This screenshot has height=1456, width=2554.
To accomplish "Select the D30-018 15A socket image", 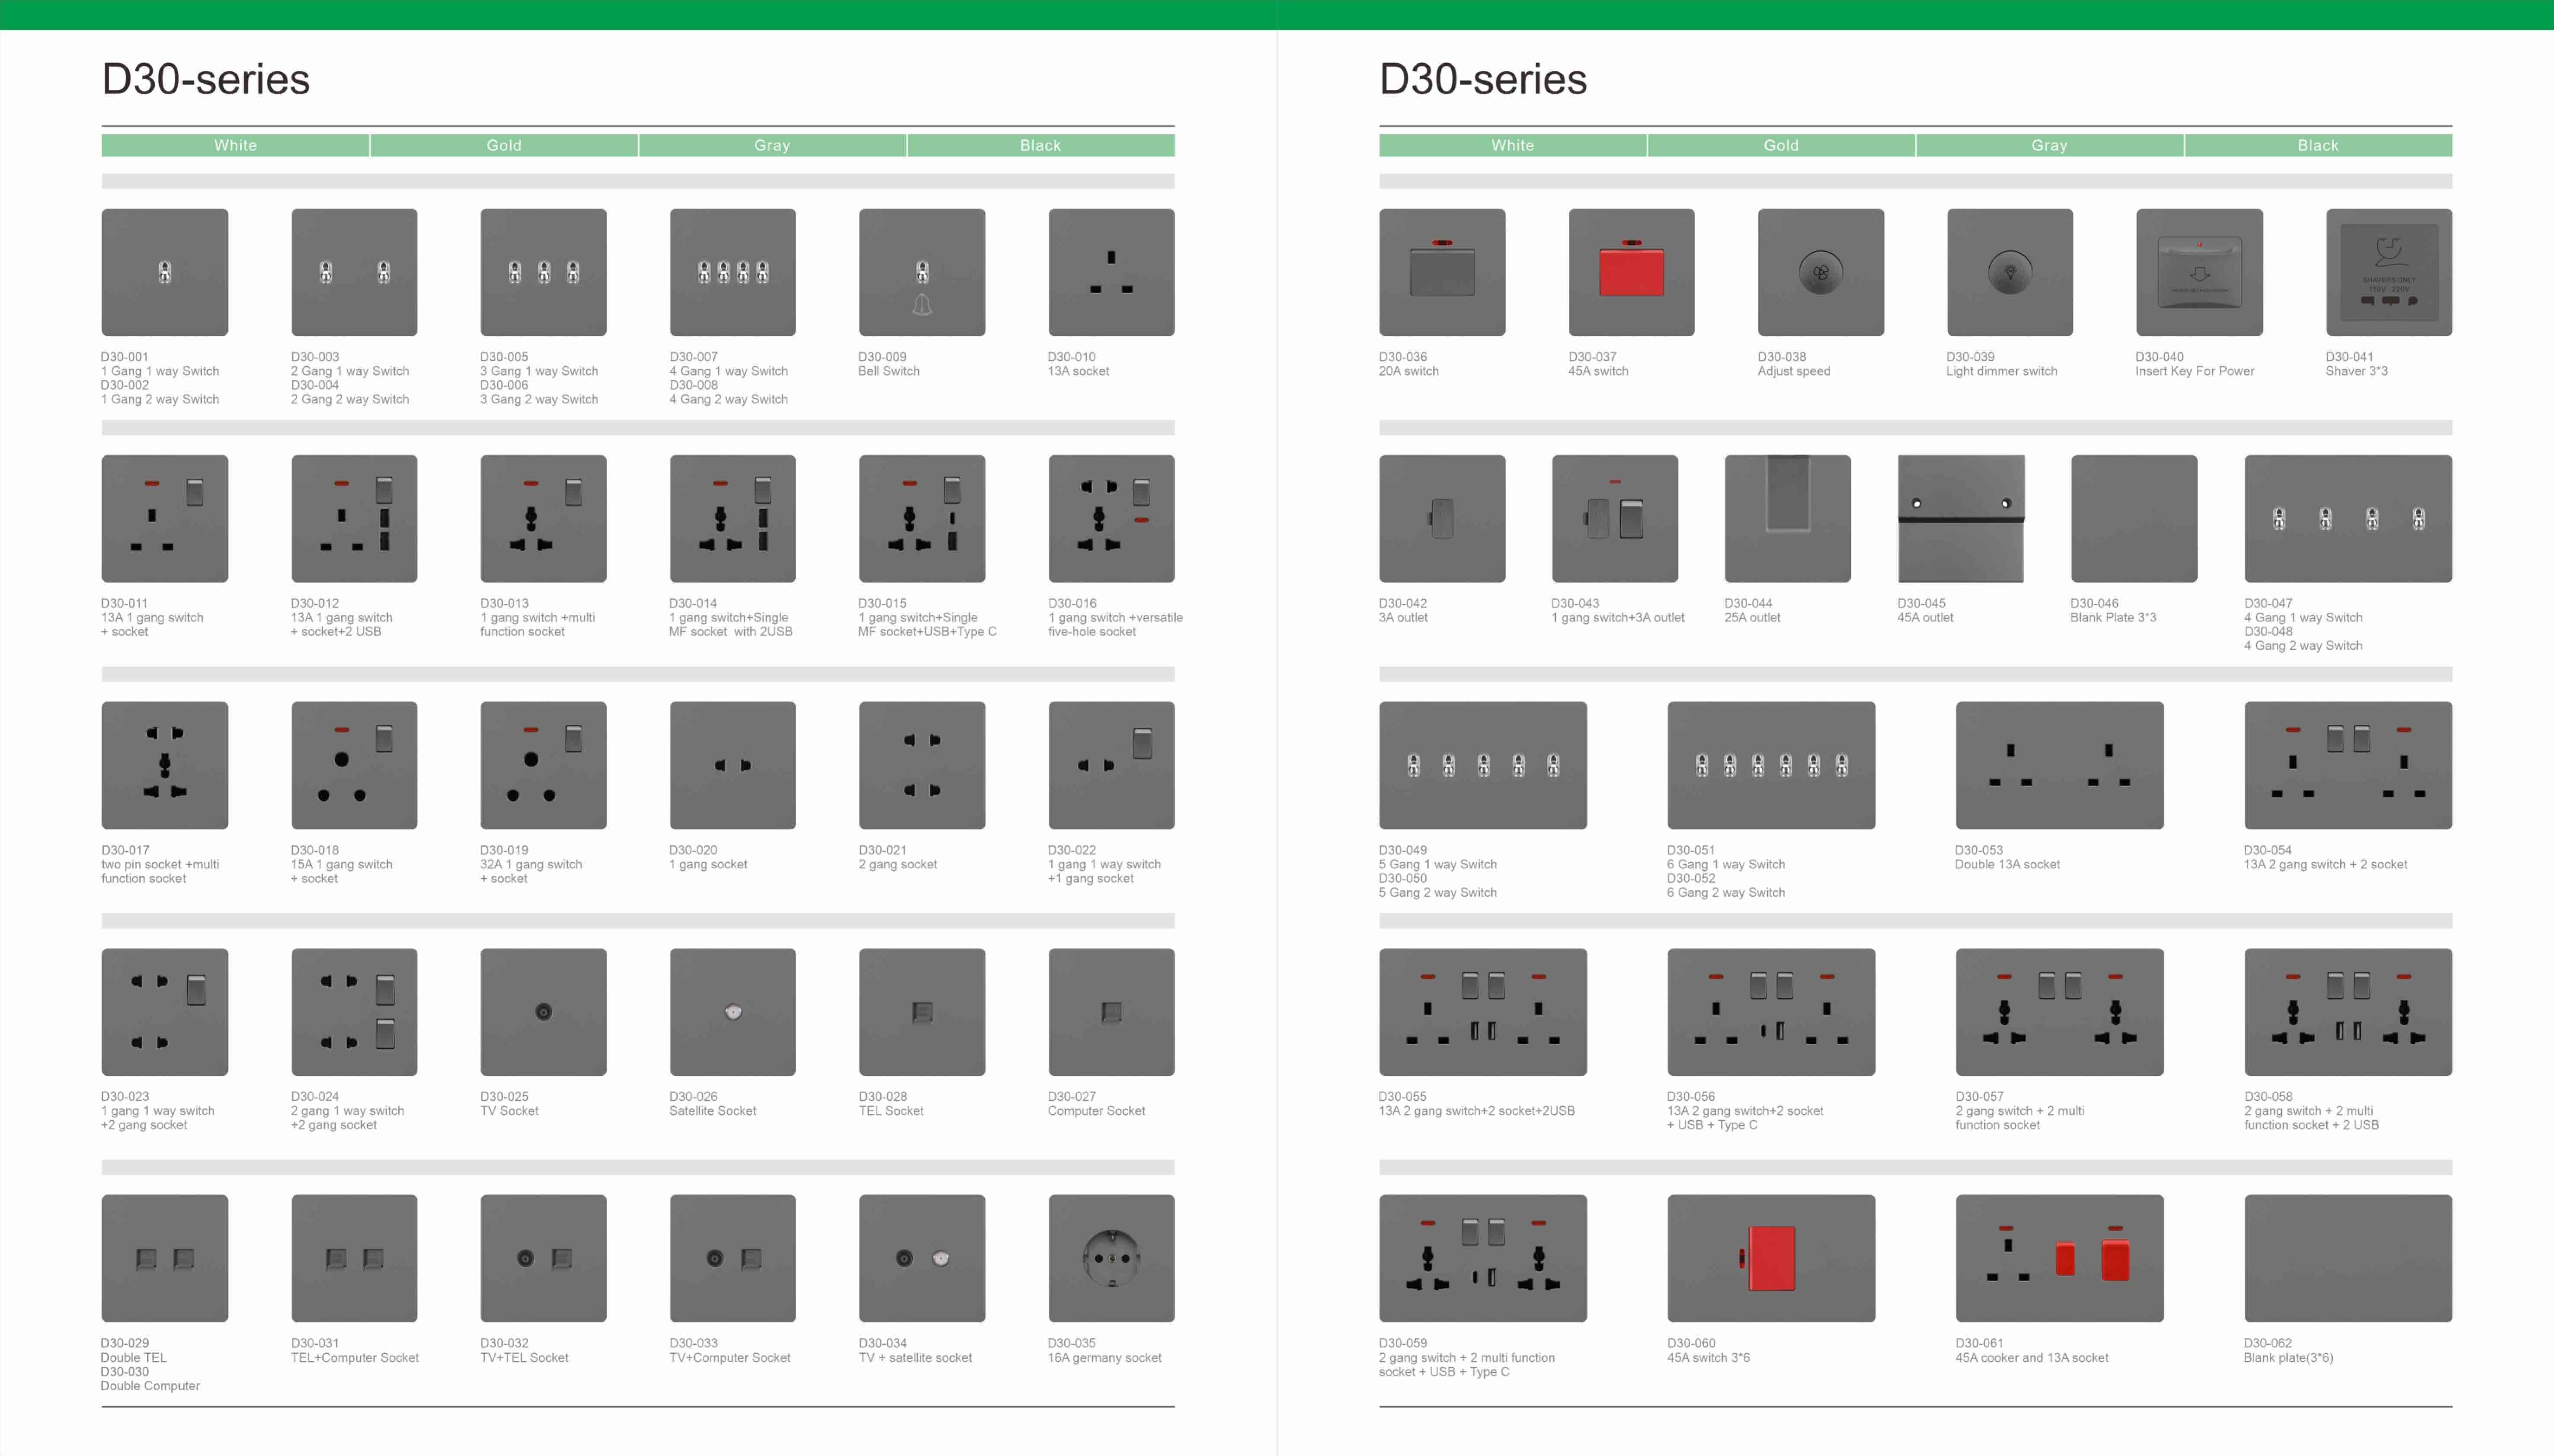I will pos(354,765).
